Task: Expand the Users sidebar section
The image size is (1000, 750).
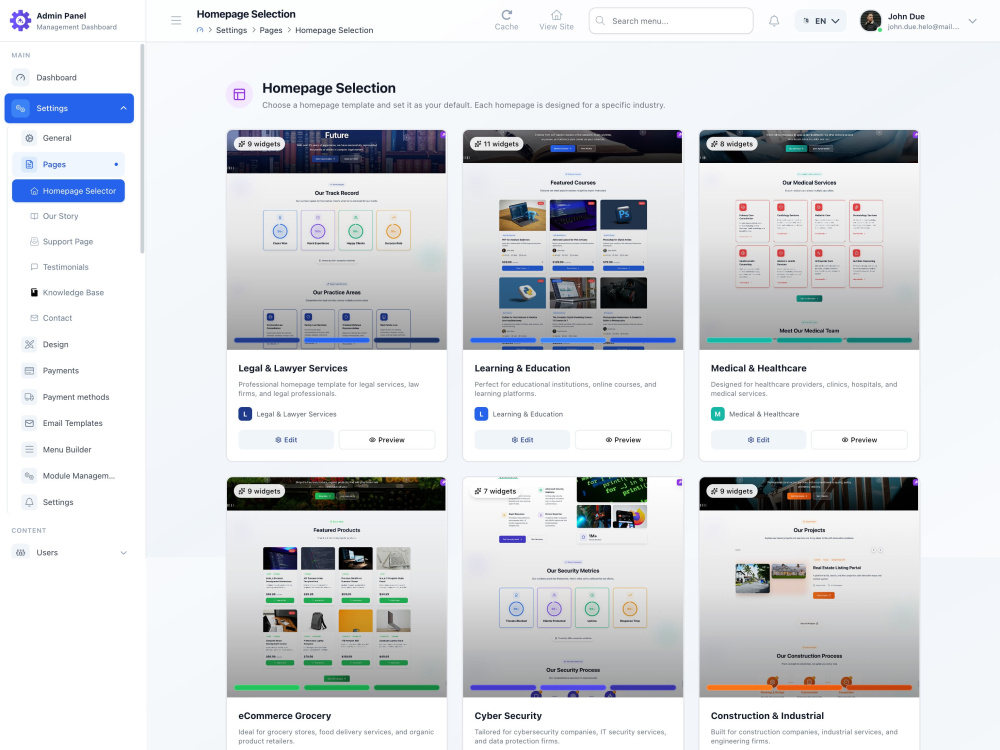Action: (124, 553)
